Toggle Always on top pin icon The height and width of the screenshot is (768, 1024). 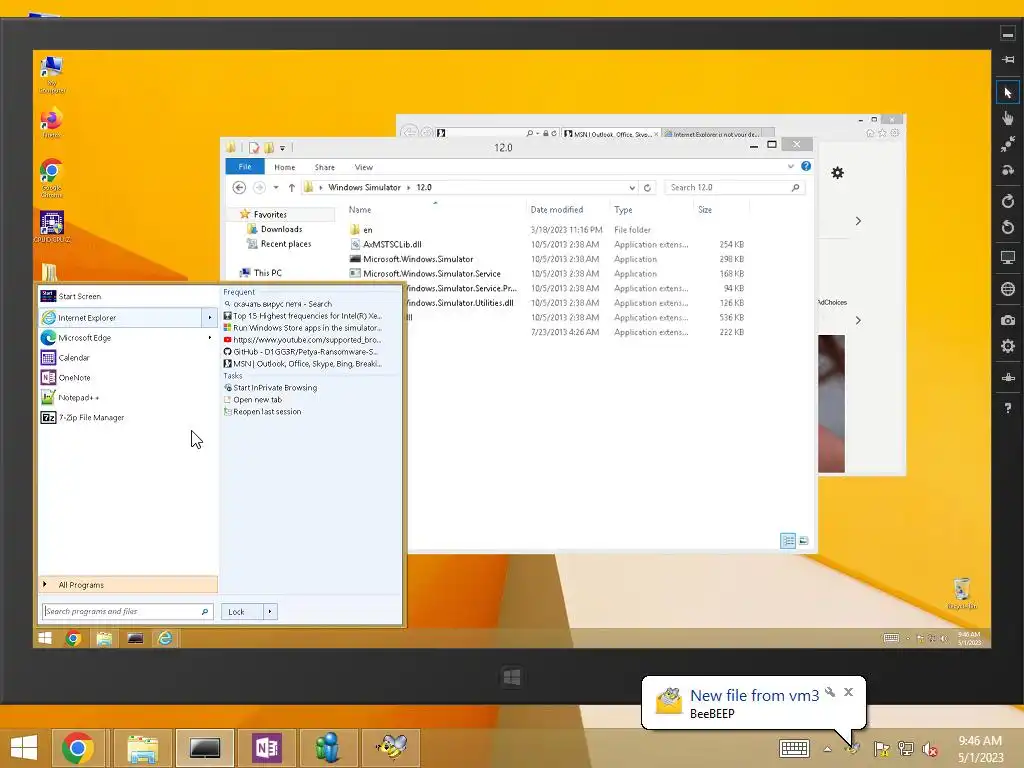tap(1008, 59)
